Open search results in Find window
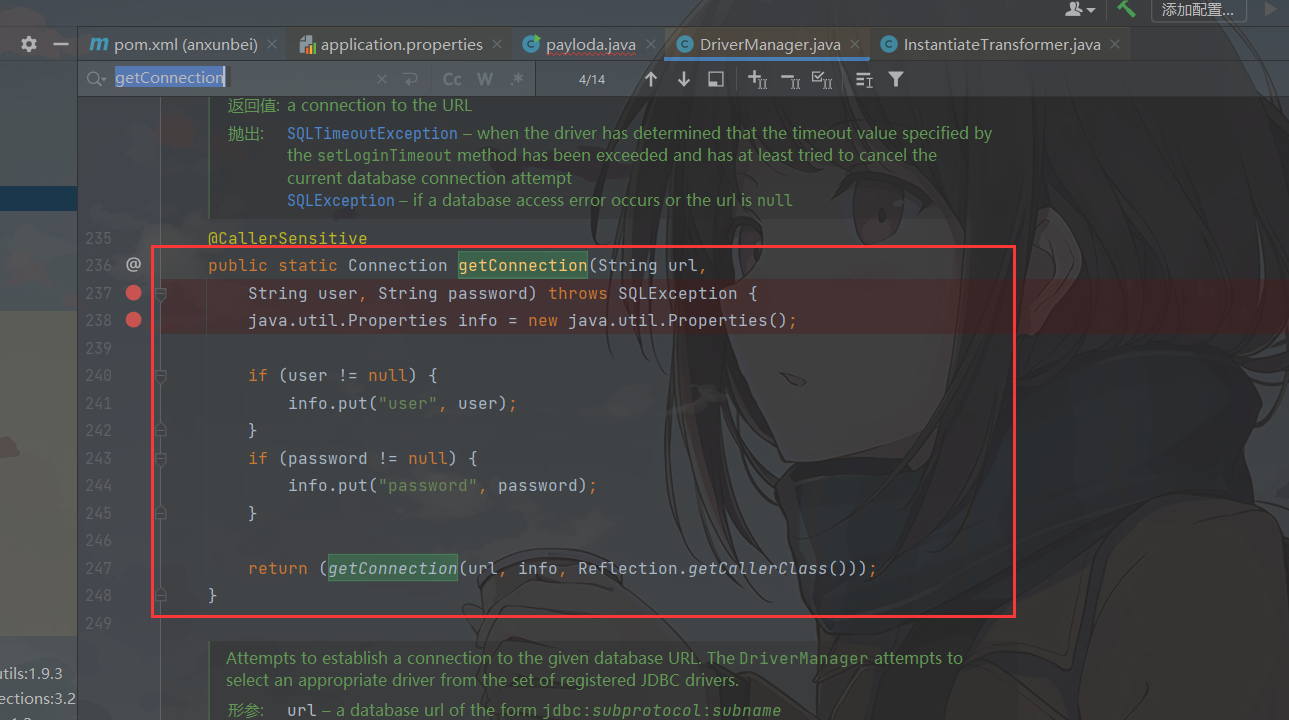This screenshot has width=1289, height=720. click(716, 79)
